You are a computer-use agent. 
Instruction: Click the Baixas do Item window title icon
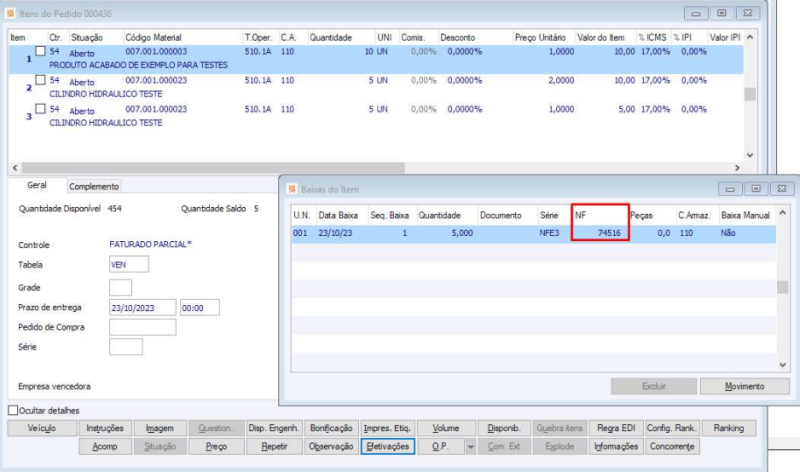click(292, 189)
